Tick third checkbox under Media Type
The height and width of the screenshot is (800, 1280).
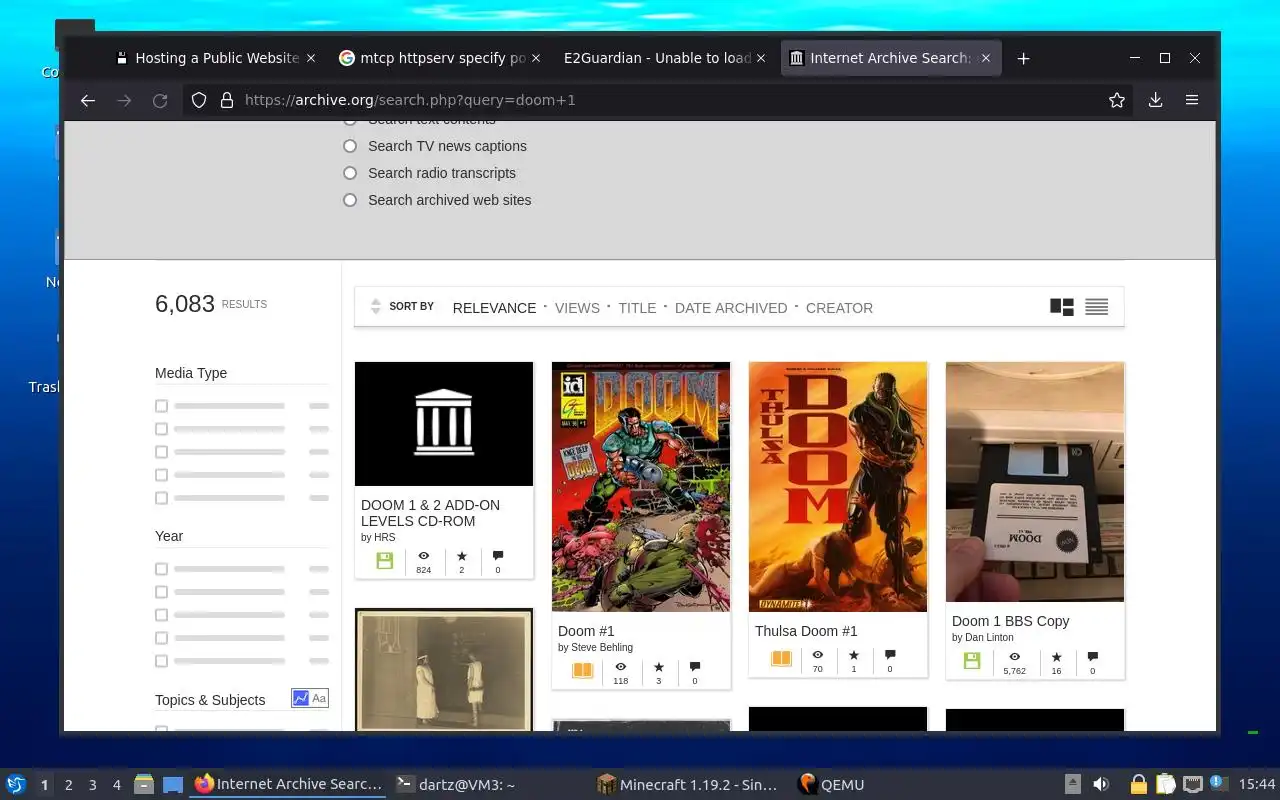coord(161,452)
